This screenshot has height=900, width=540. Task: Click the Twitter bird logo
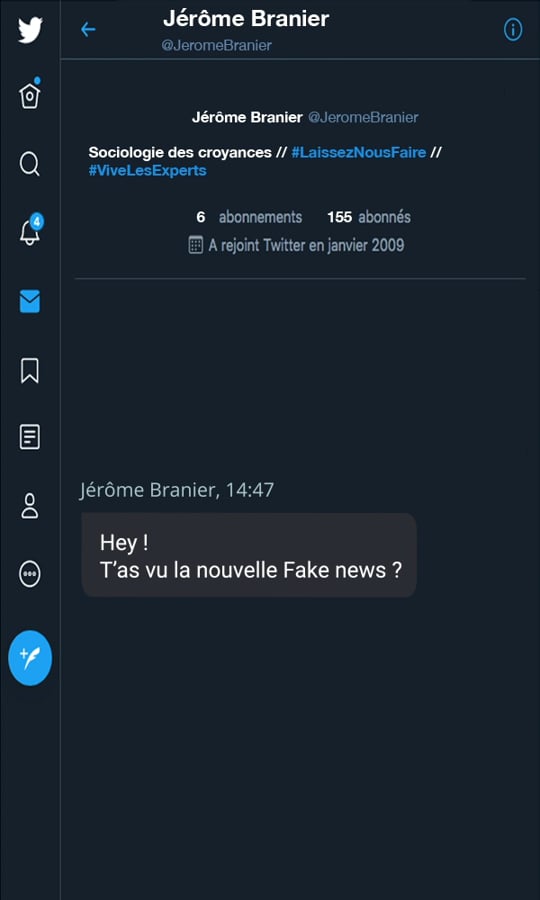click(x=30, y=30)
